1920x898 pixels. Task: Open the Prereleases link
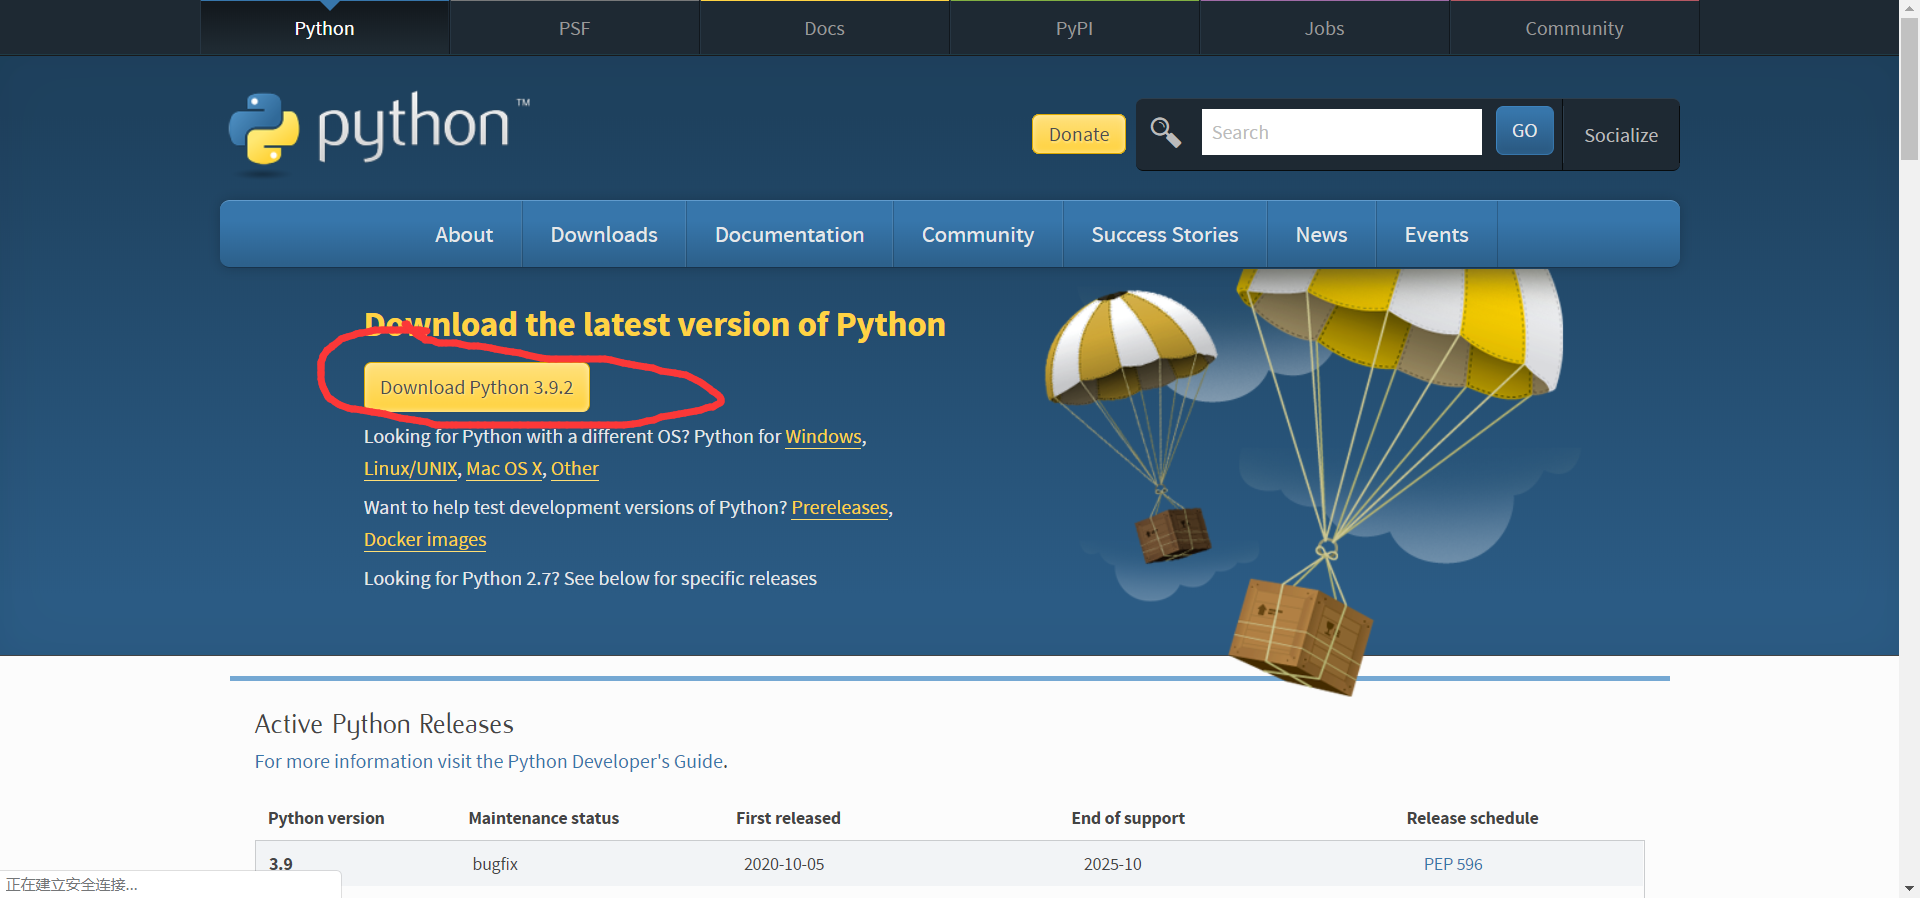point(840,508)
